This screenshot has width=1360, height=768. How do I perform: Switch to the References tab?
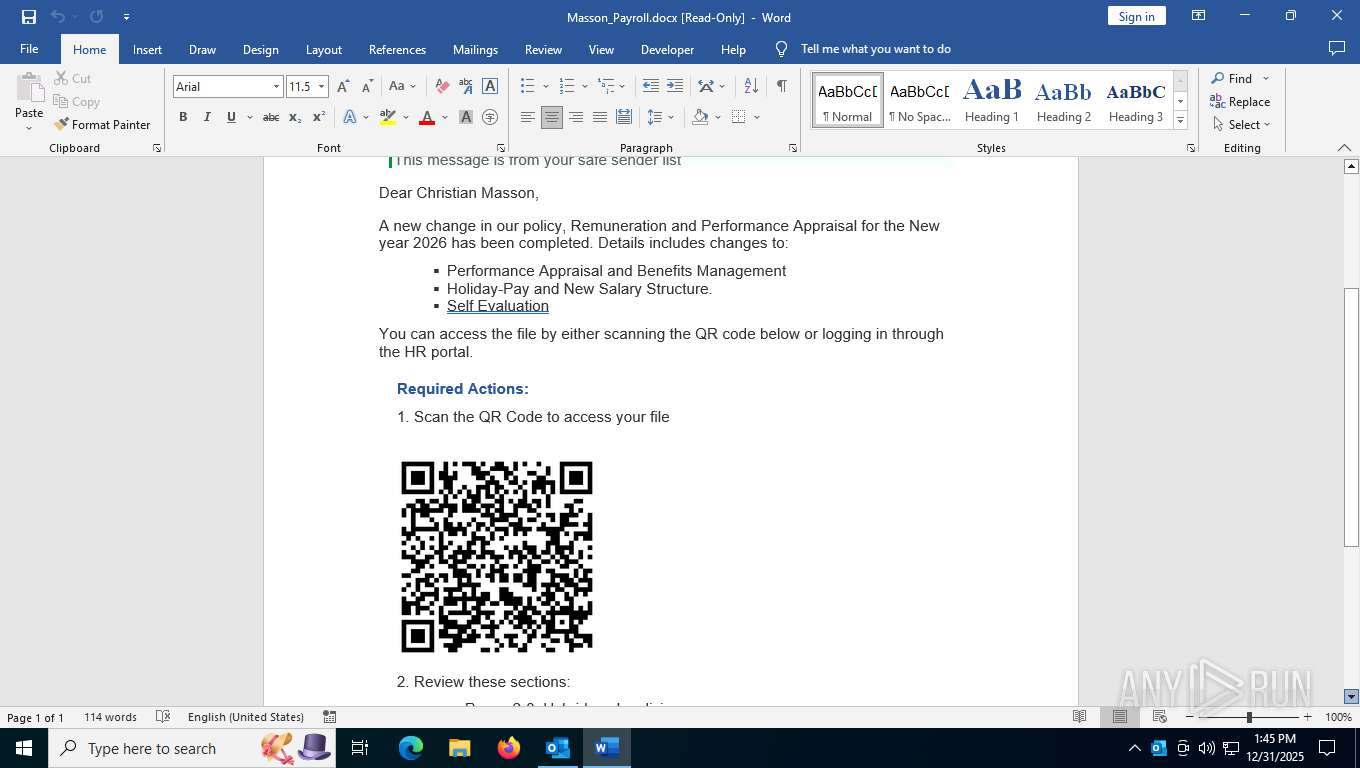coord(397,49)
